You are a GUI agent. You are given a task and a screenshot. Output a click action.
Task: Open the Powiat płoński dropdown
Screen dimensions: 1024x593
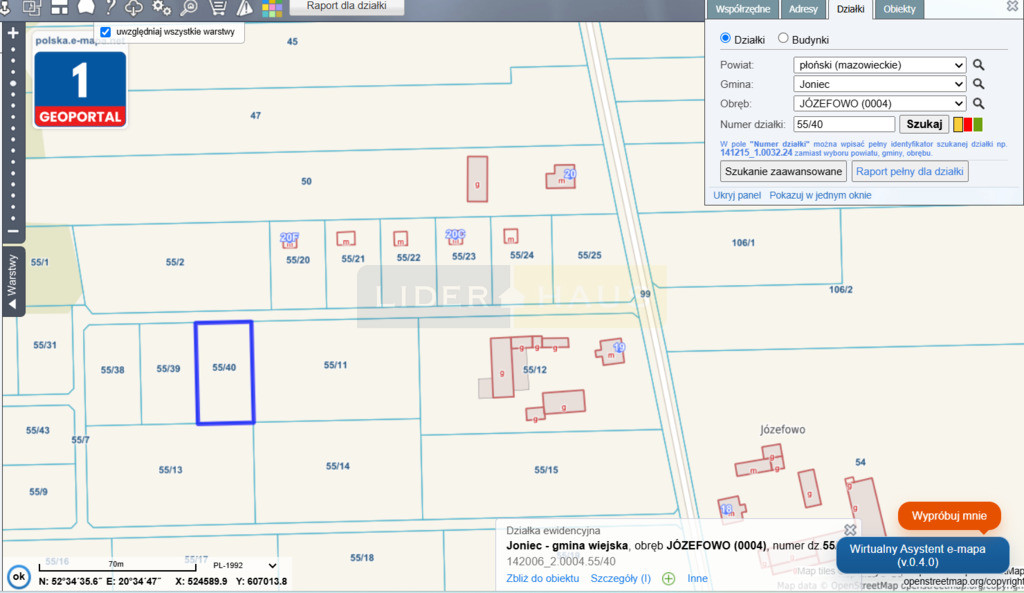pos(879,65)
